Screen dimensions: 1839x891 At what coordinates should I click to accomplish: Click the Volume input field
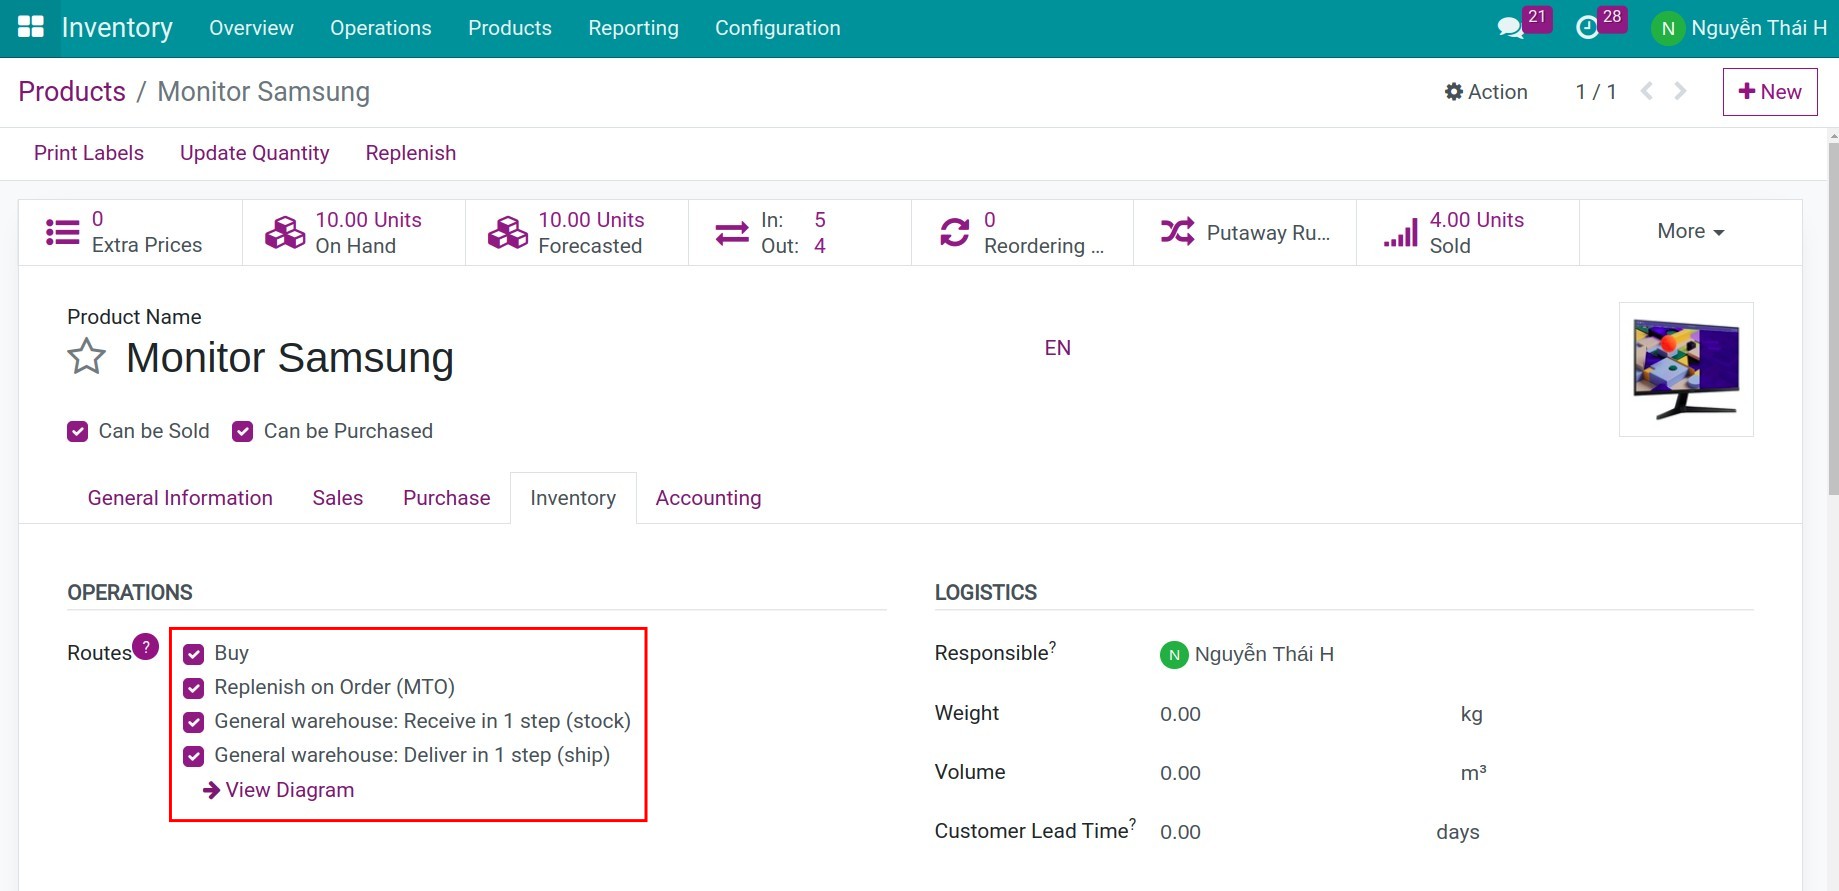pyautogui.click(x=1300, y=773)
